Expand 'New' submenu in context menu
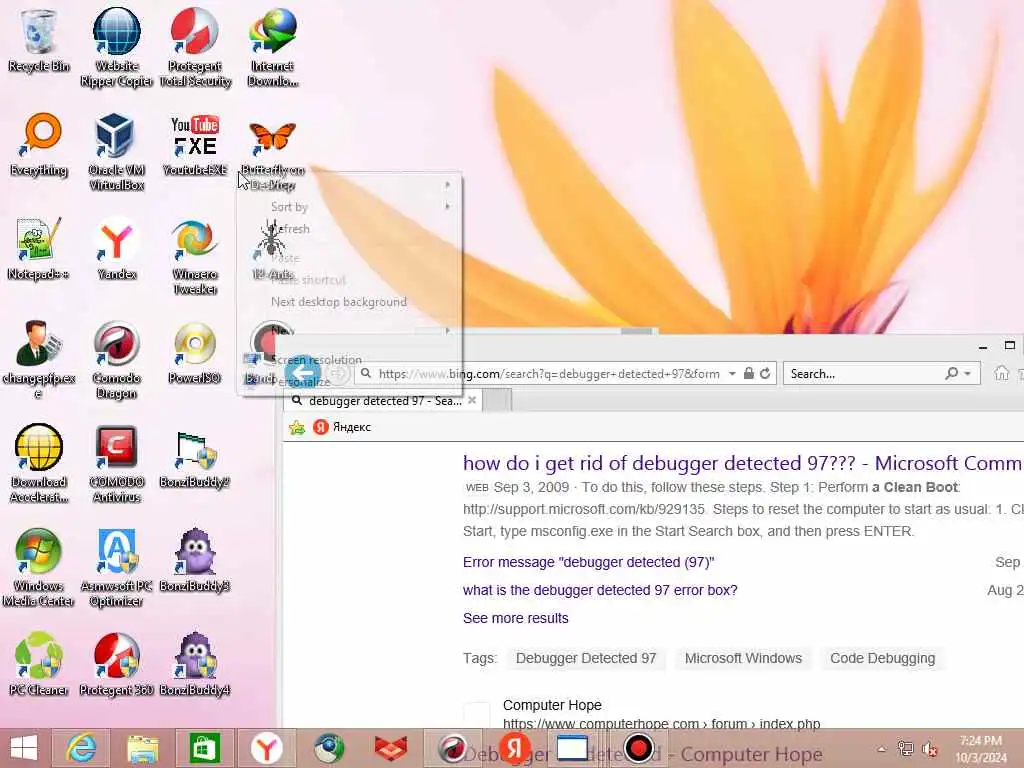Viewport: 1024px width, 768px height. point(349,330)
